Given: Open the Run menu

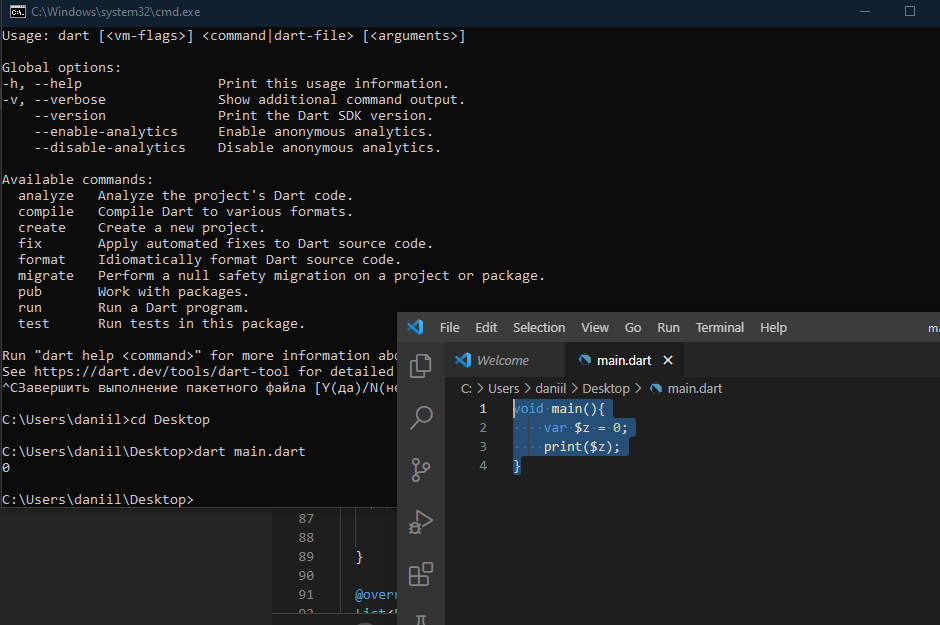Looking at the screenshot, I should click(668, 328).
